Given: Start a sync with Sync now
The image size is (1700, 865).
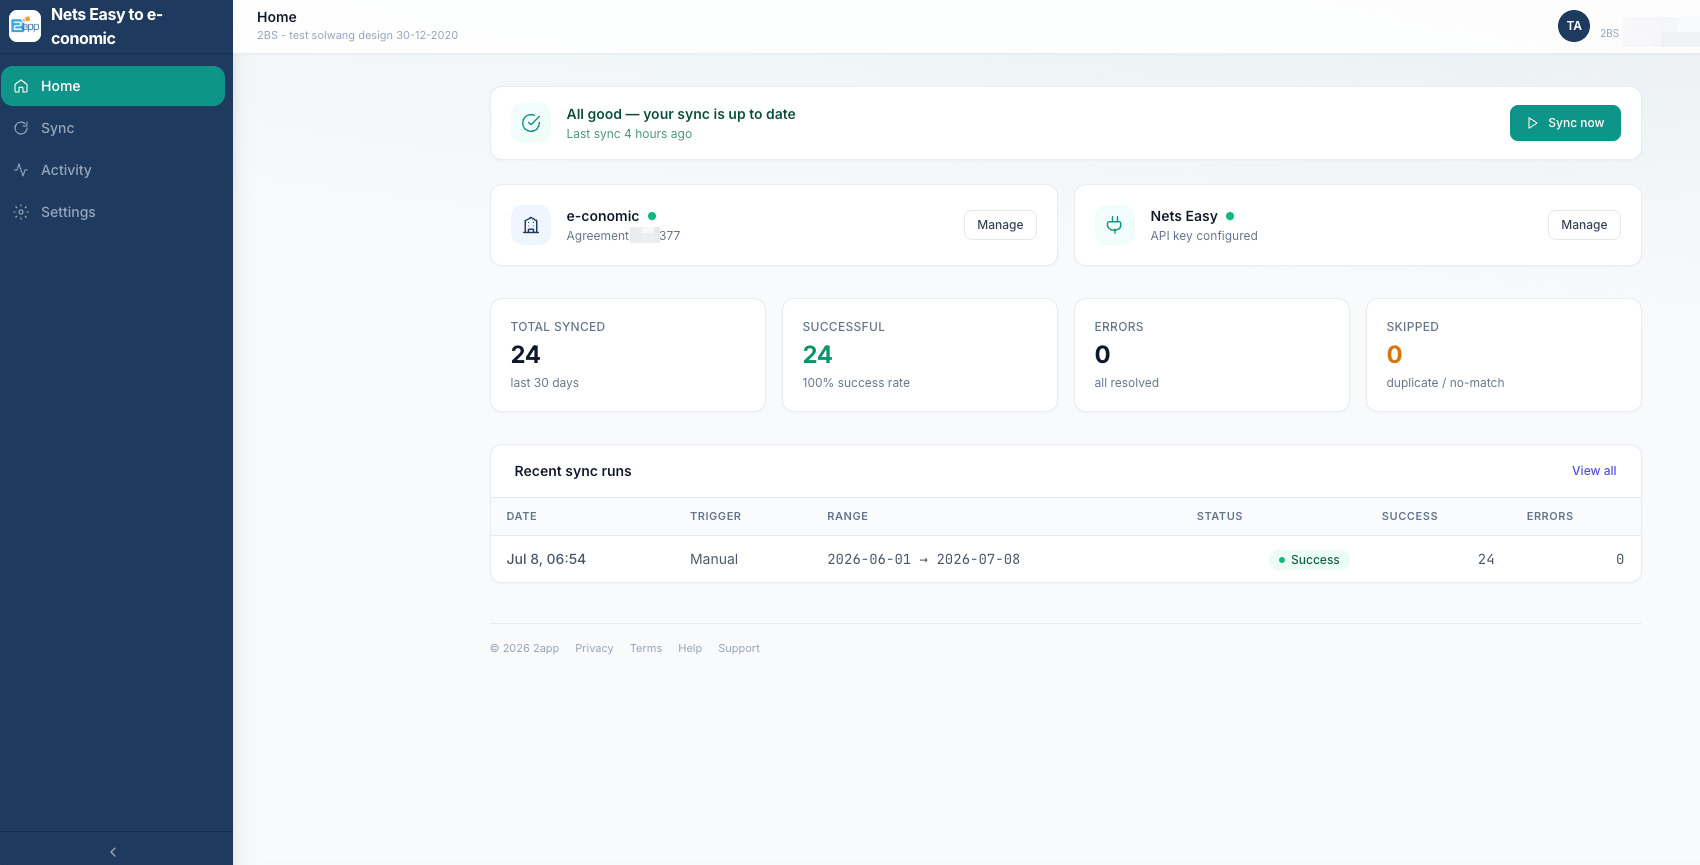Looking at the screenshot, I should (1565, 123).
